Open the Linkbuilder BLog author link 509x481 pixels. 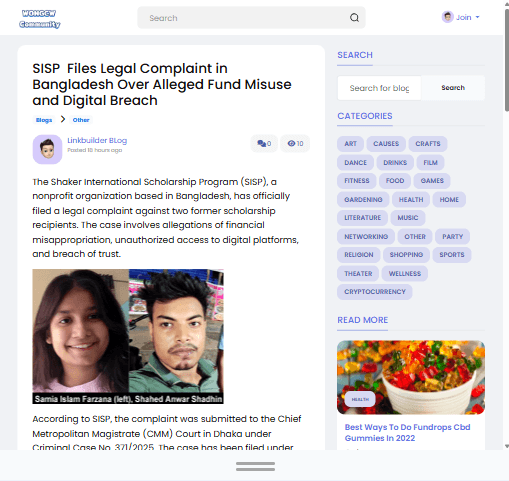[97, 140]
